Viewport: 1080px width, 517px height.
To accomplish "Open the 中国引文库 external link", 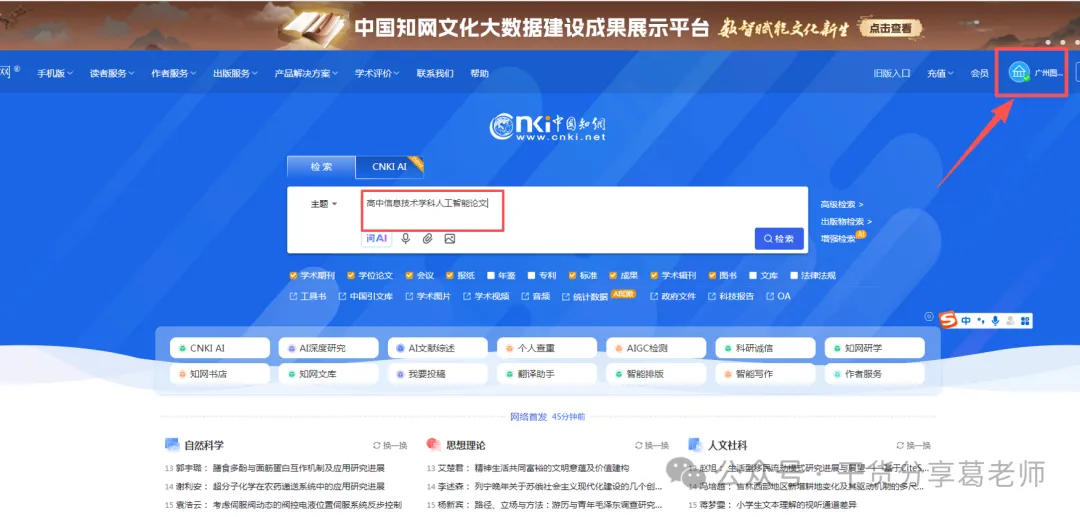I will pos(366,296).
